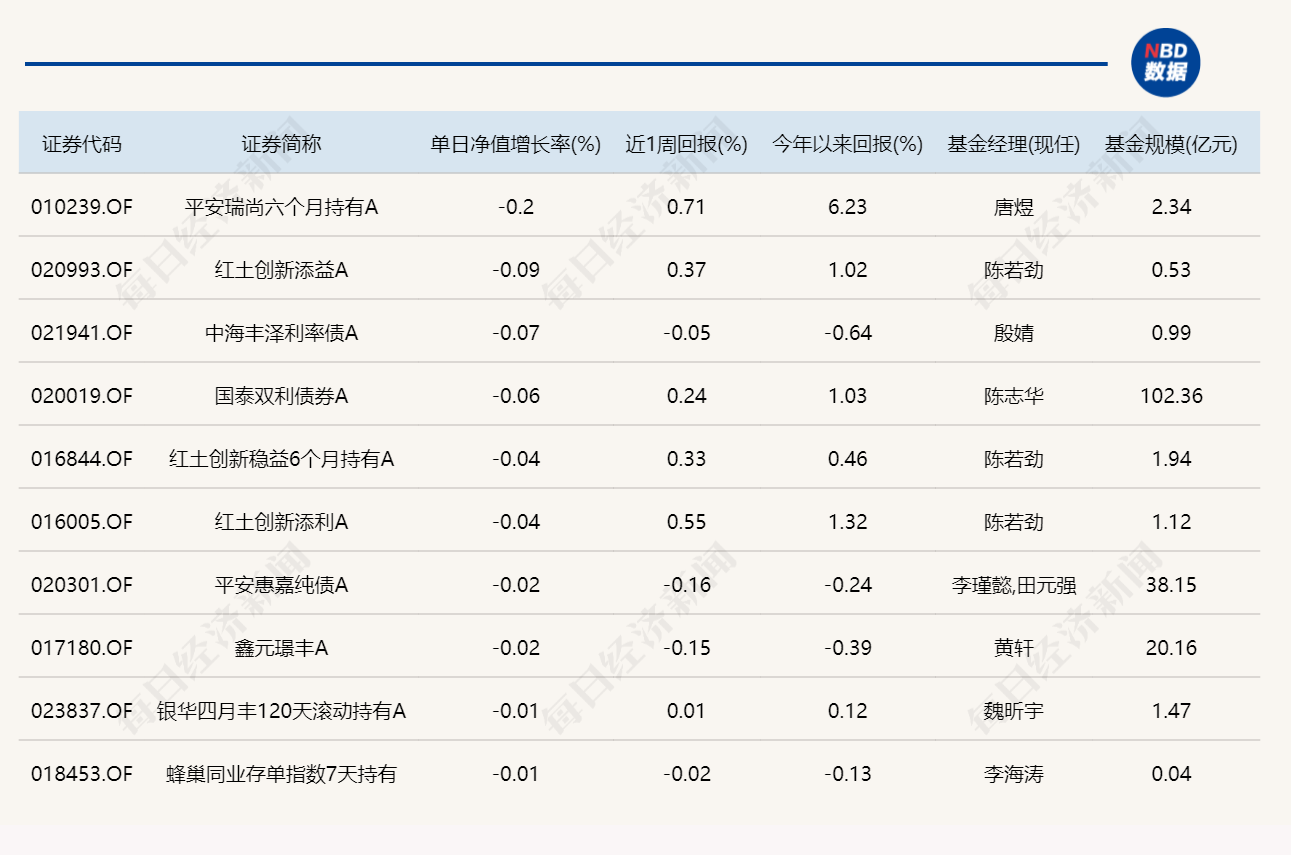Click the 102.36 fund size value
The image size is (1291, 855).
click(1171, 396)
